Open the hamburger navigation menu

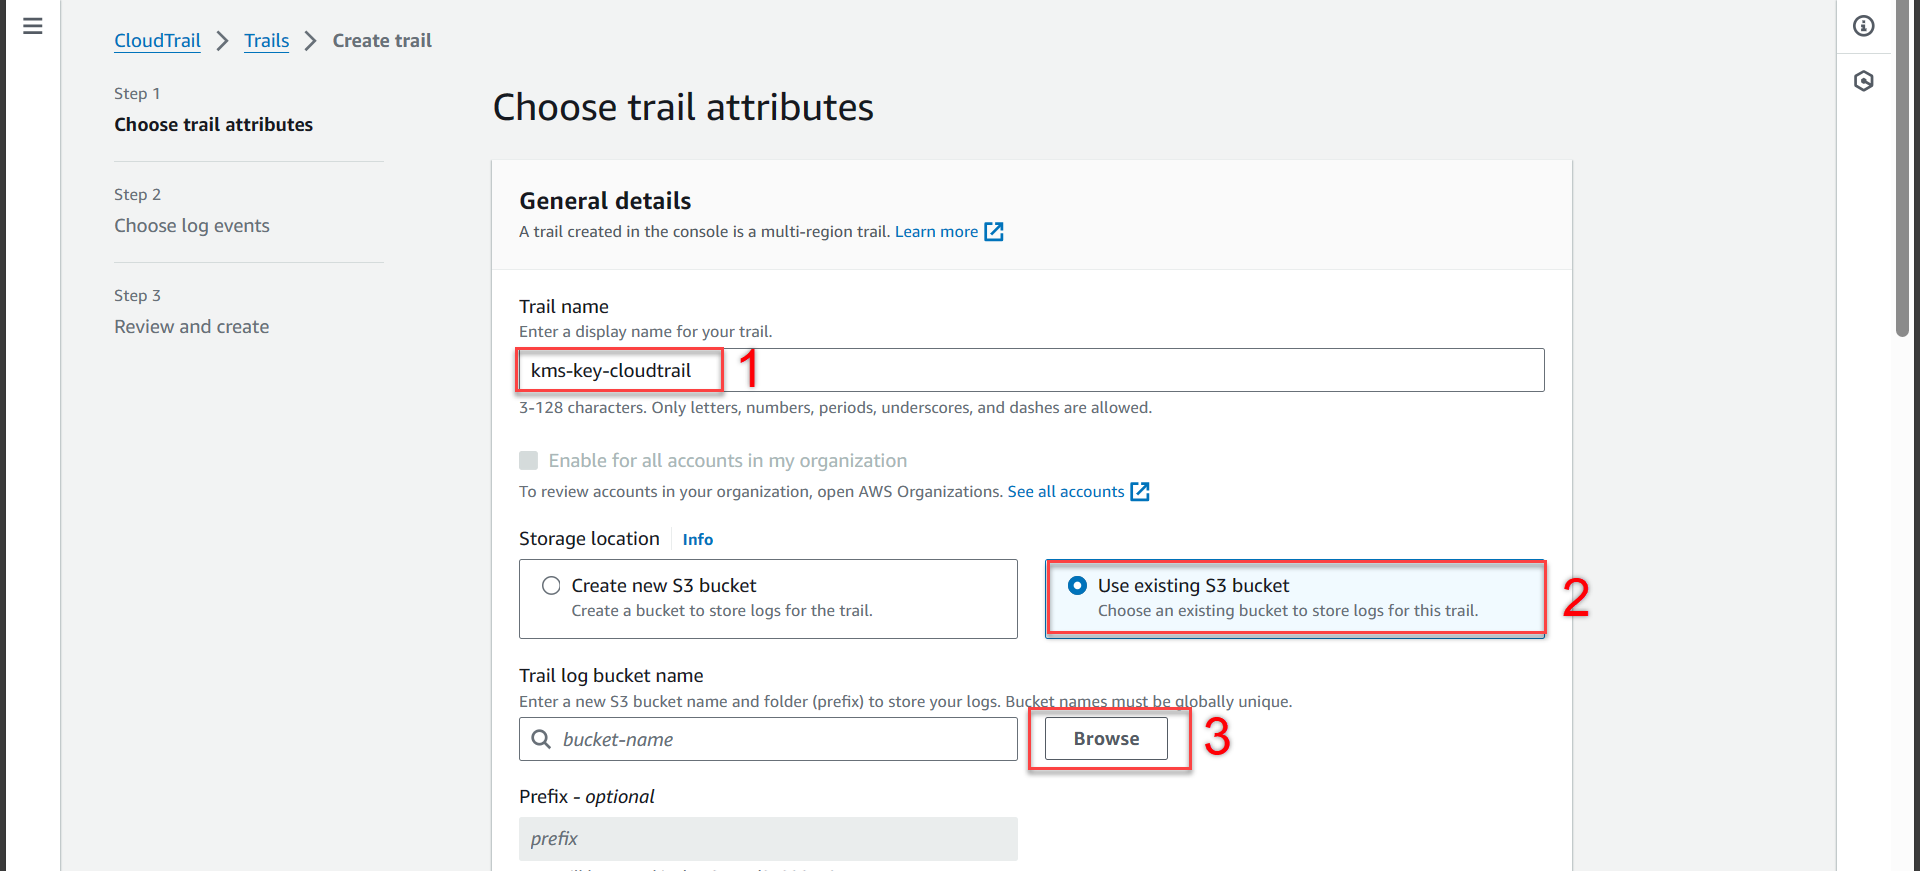tap(32, 26)
